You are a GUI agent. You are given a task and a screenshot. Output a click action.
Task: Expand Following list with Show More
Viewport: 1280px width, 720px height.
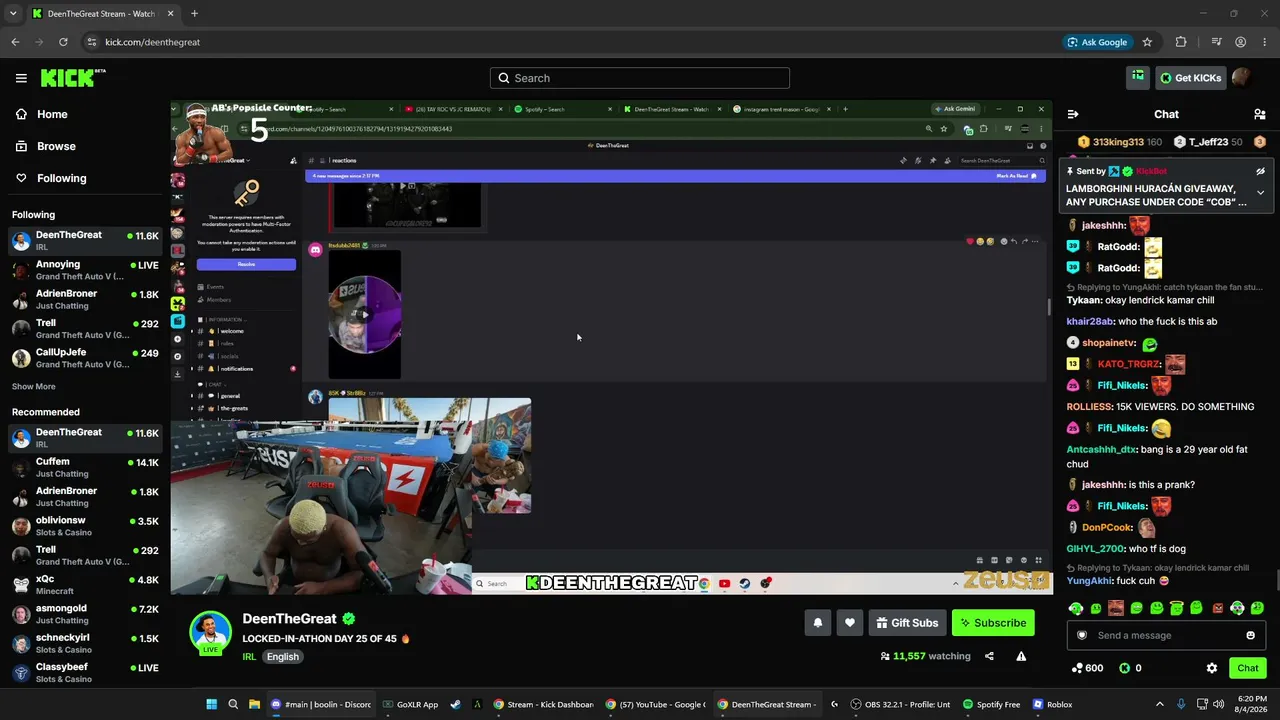[x=34, y=387]
